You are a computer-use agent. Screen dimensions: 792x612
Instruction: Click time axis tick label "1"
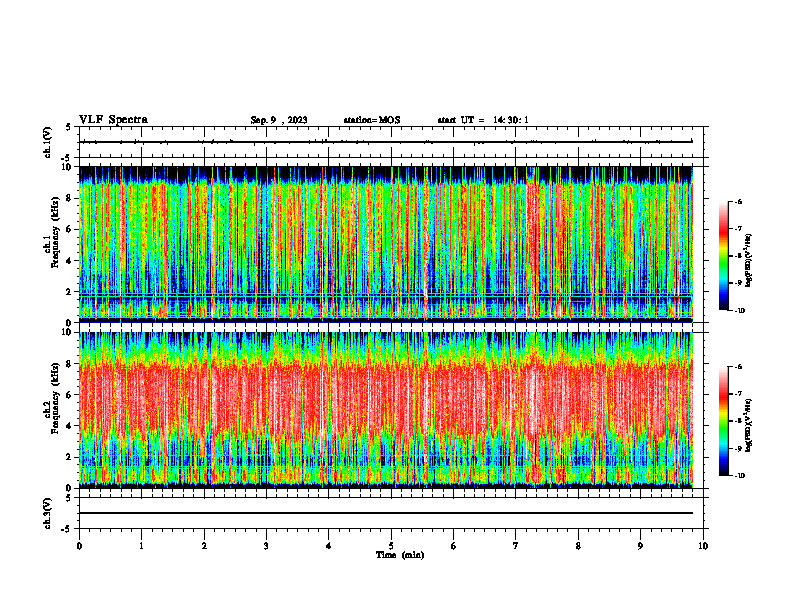tap(141, 546)
